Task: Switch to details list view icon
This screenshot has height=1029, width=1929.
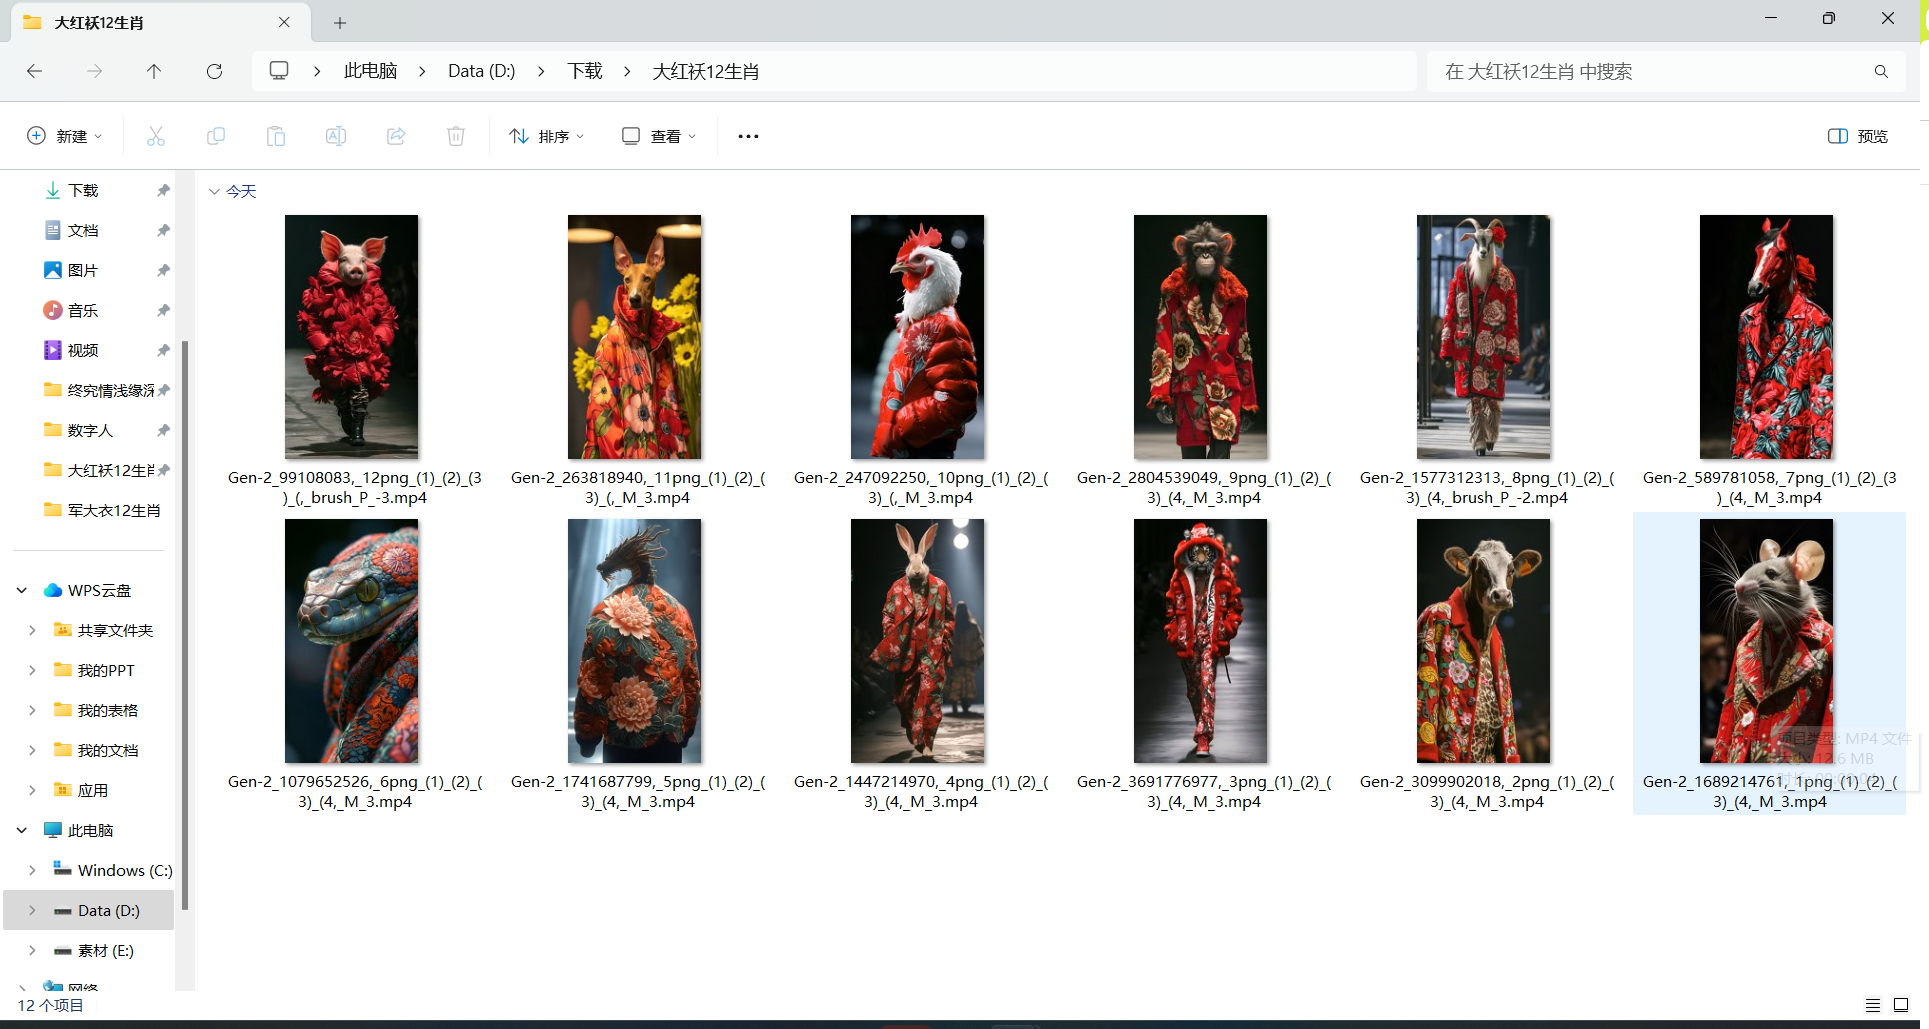Action: pos(1873,1005)
